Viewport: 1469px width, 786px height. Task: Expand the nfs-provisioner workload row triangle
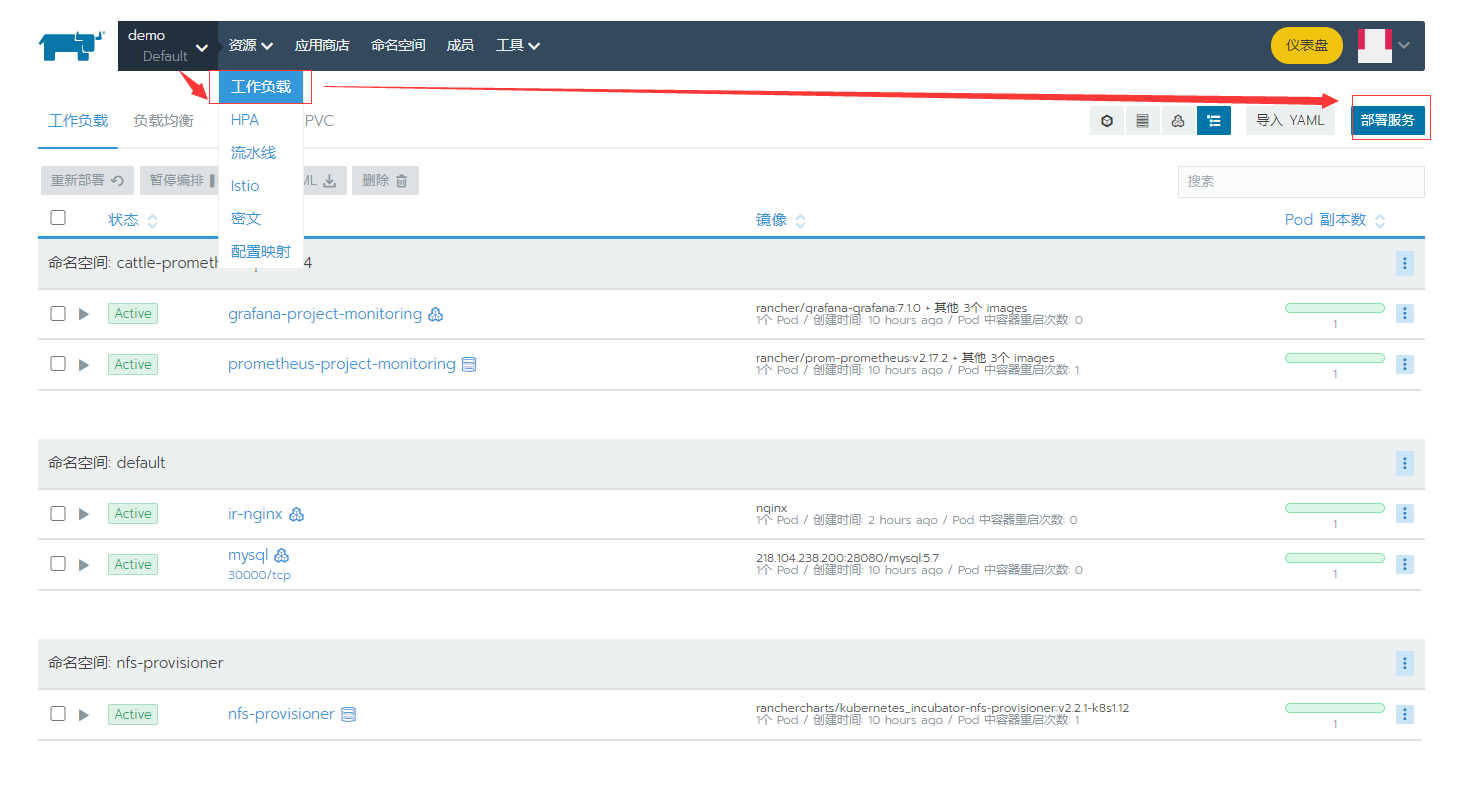click(x=84, y=714)
